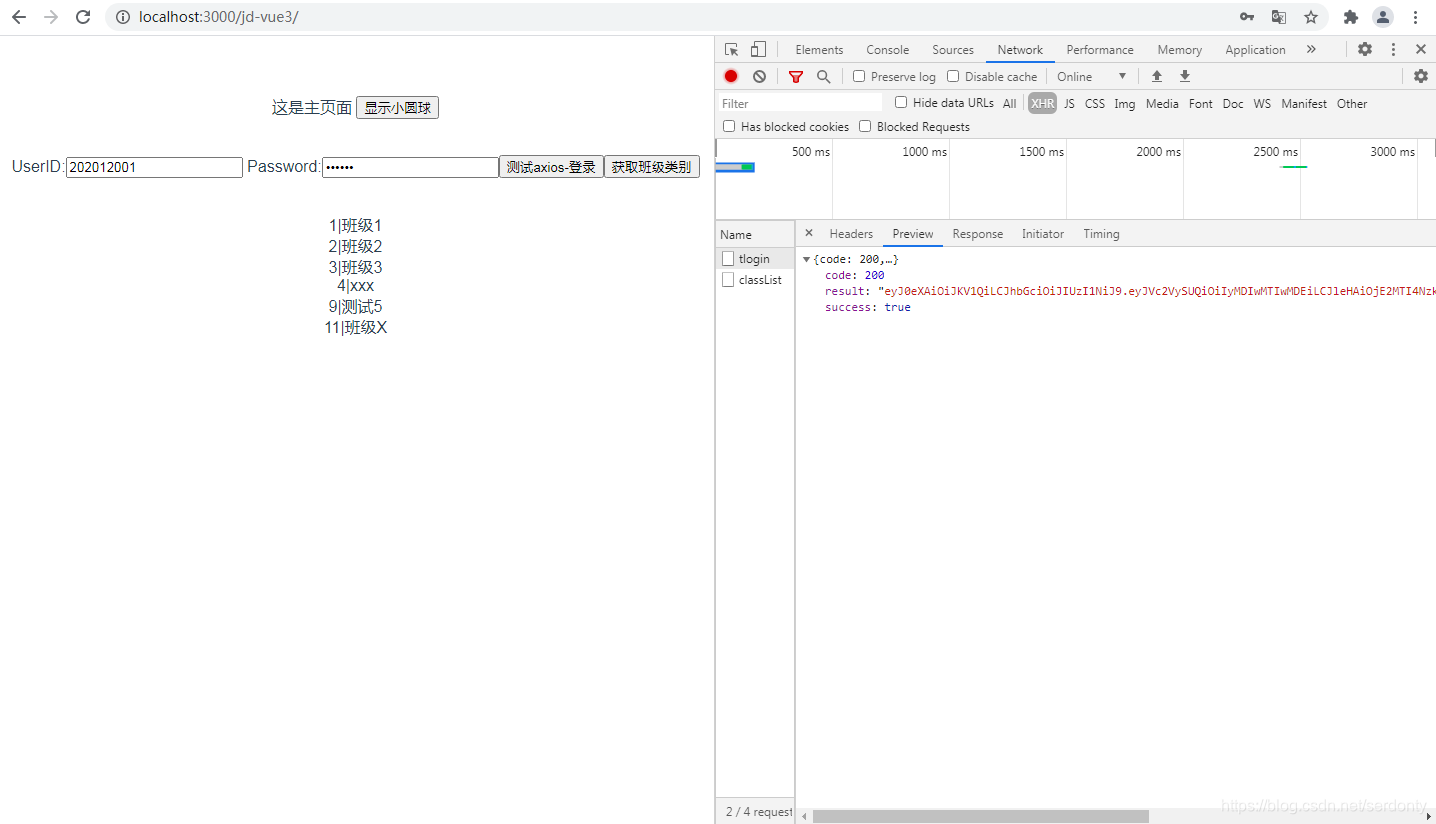The image size is (1436, 824).
Task: Switch to the Application tab
Action: click(1255, 49)
